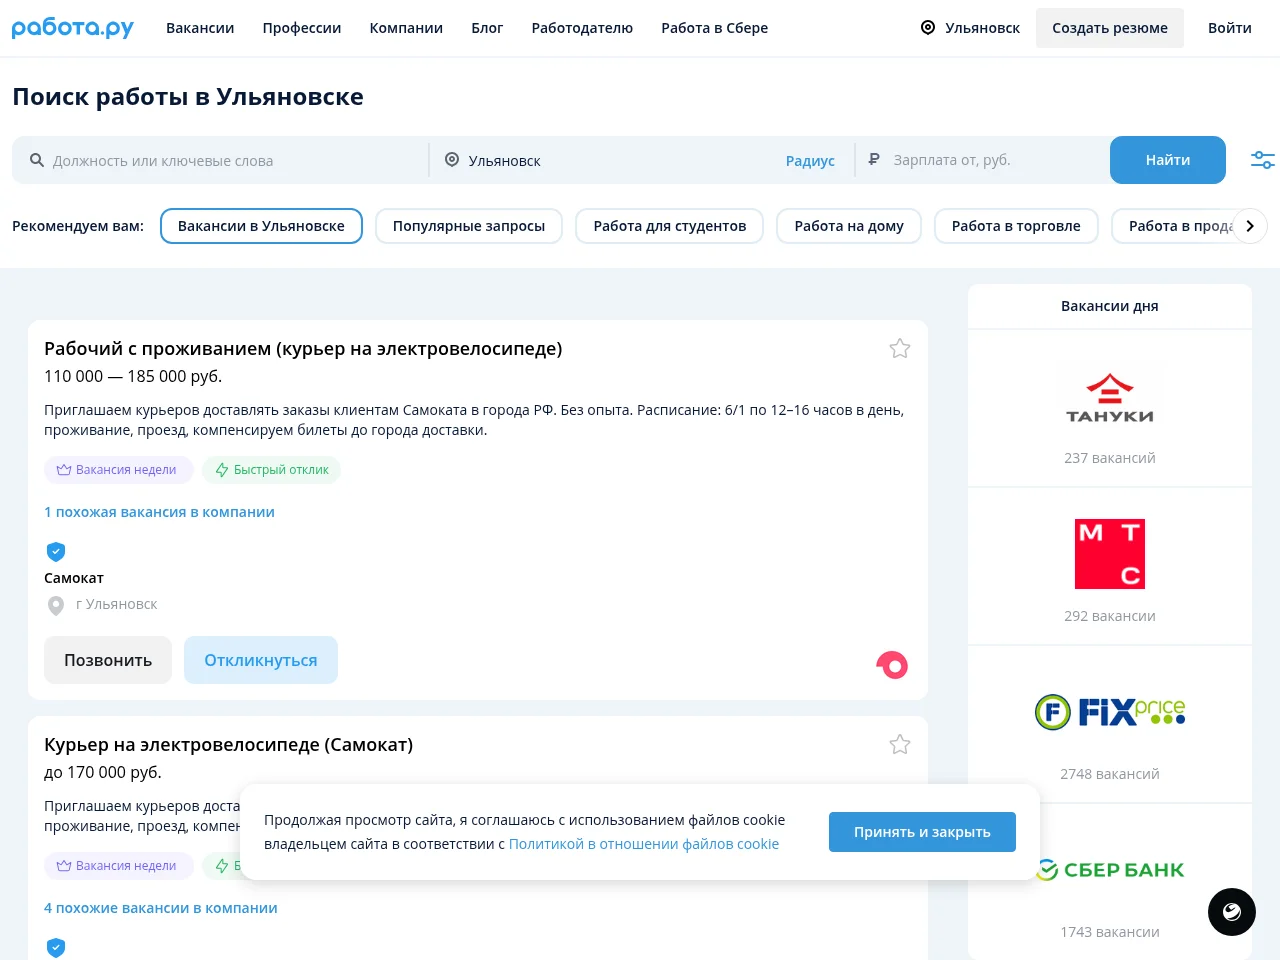
Task: Go to the Компании section
Action: point(406,28)
